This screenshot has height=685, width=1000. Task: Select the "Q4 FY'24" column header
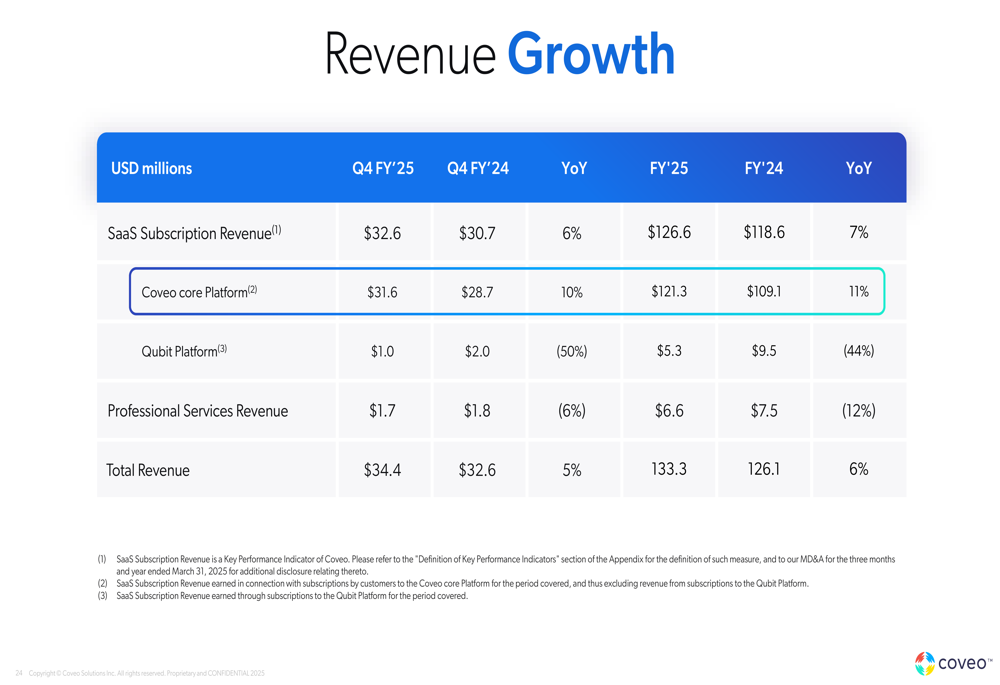pyautogui.click(x=478, y=168)
